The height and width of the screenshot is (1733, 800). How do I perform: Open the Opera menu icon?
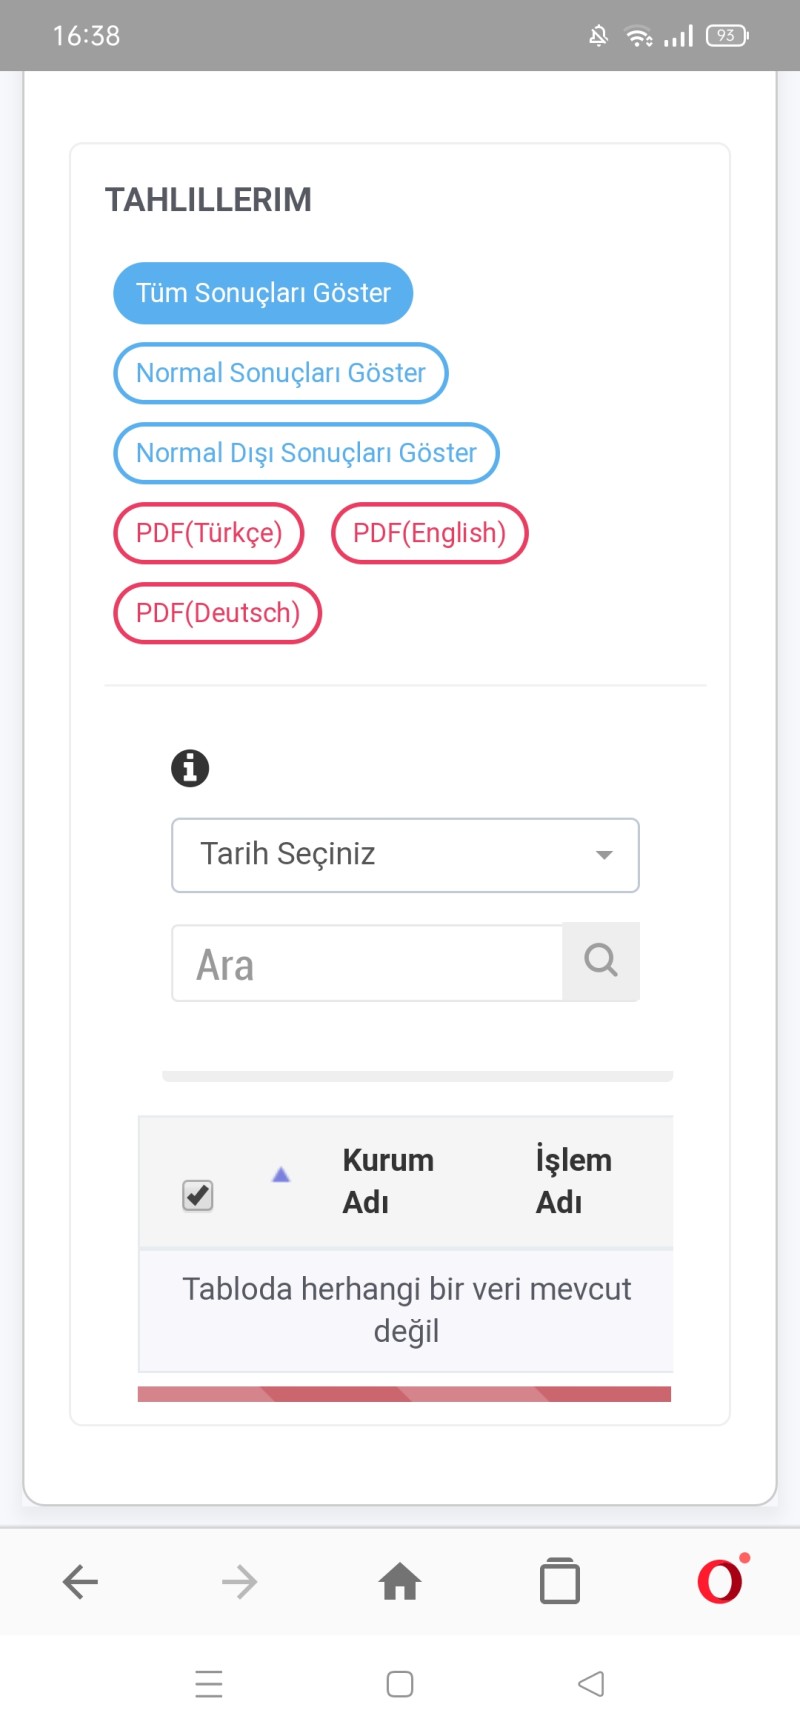pos(721,1580)
